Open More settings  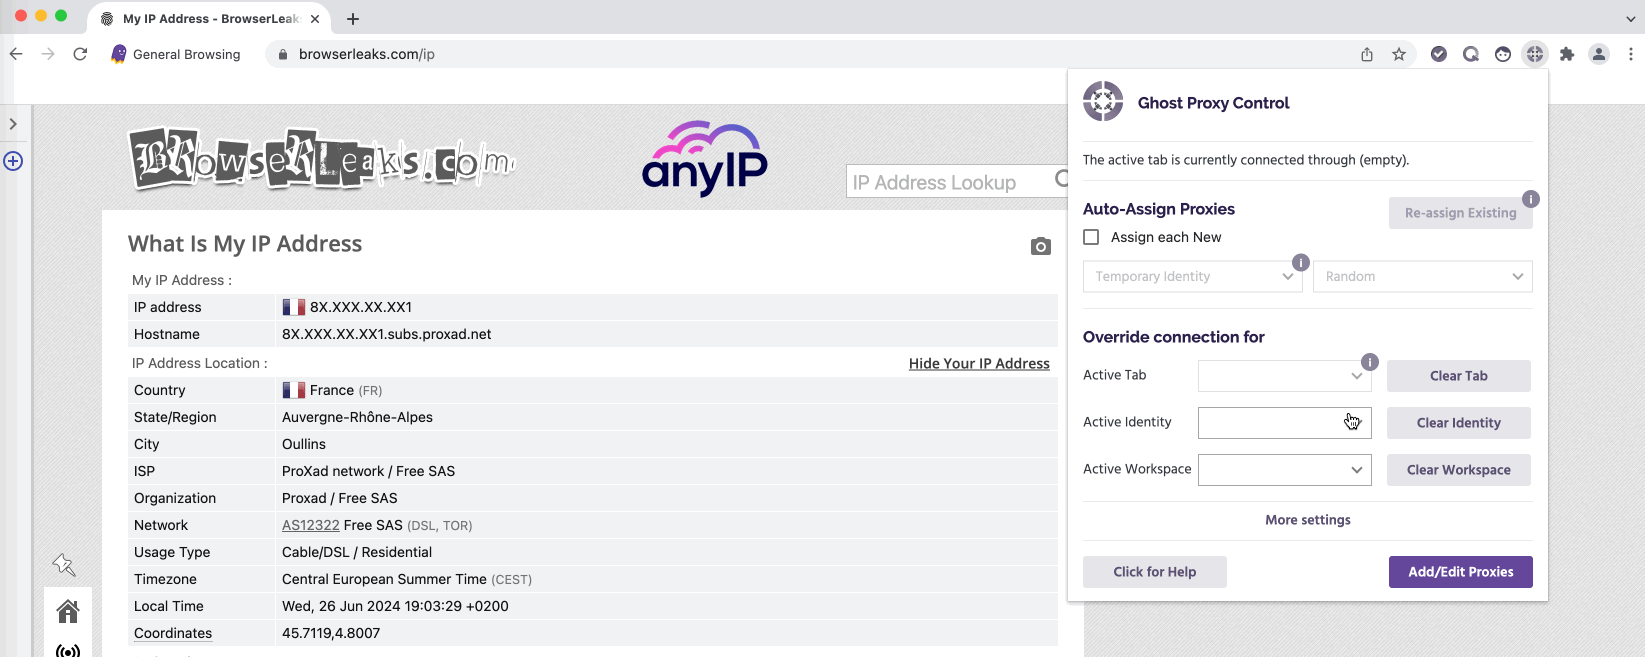tap(1308, 520)
